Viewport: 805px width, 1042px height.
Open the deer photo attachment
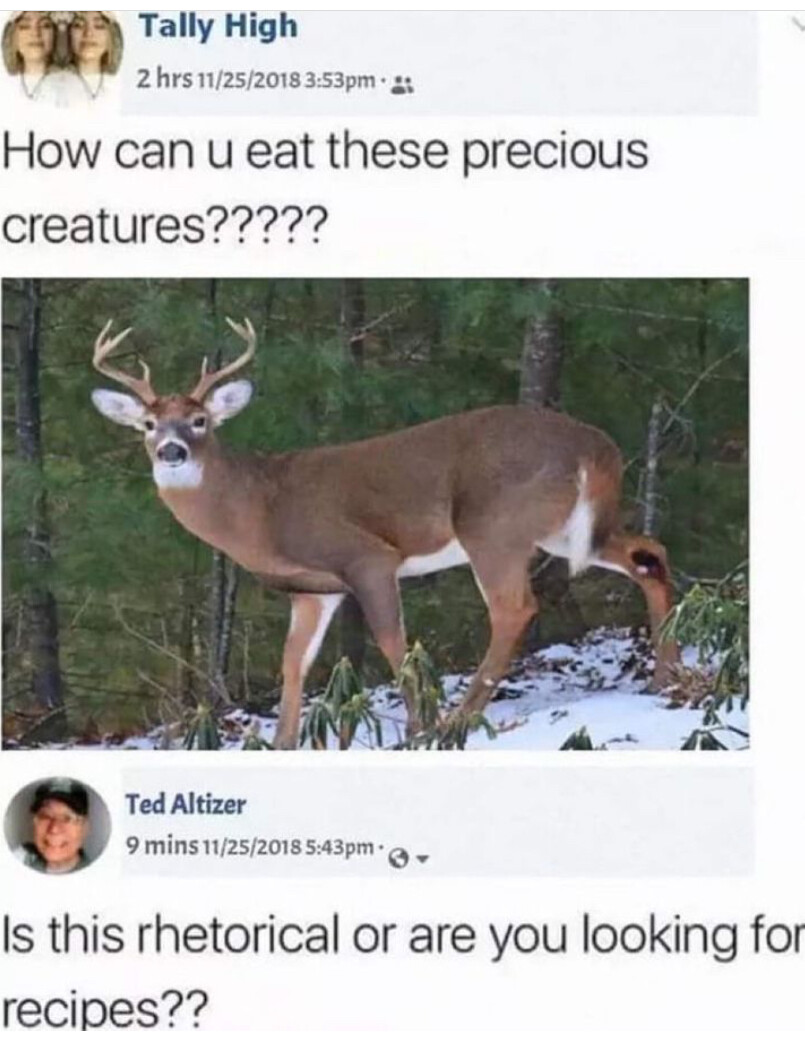click(x=375, y=514)
